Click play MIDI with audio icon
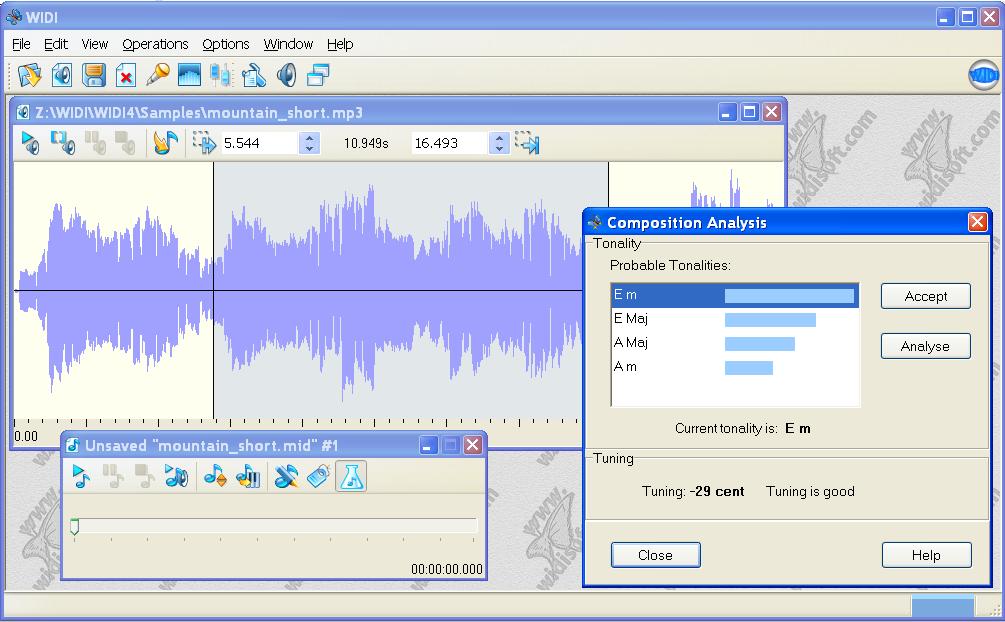 (x=176, y=476)
